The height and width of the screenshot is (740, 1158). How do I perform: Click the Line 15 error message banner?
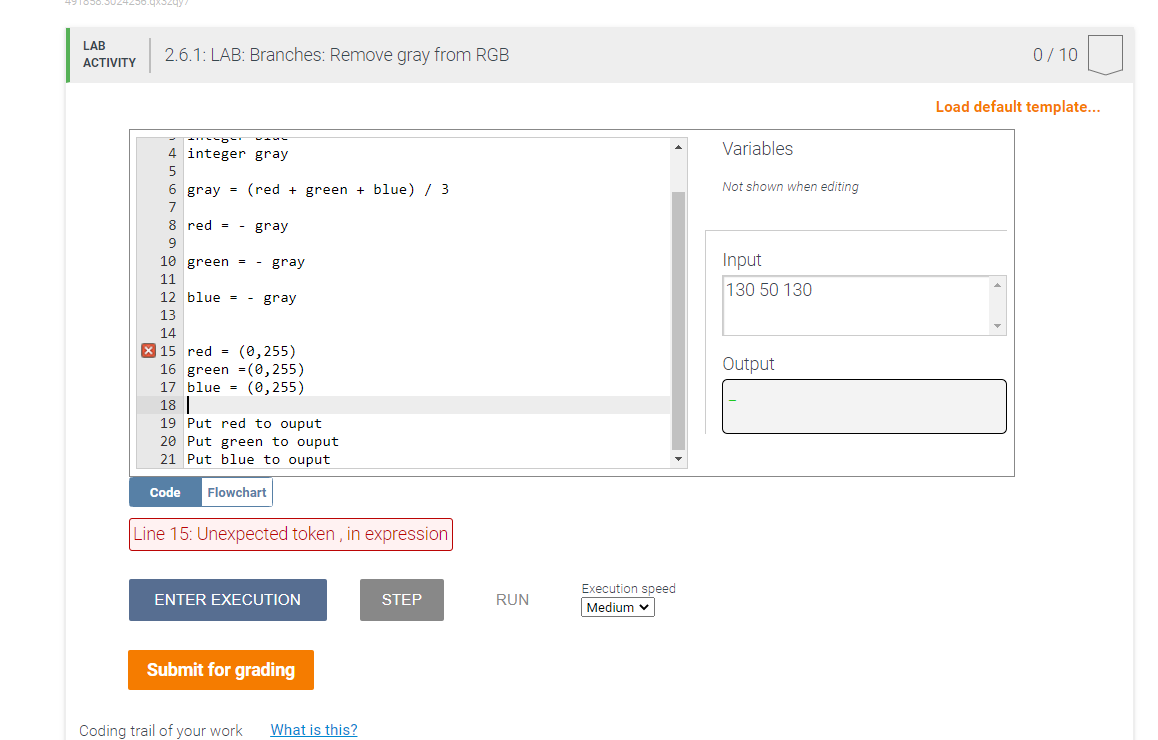tap(290, 534)
